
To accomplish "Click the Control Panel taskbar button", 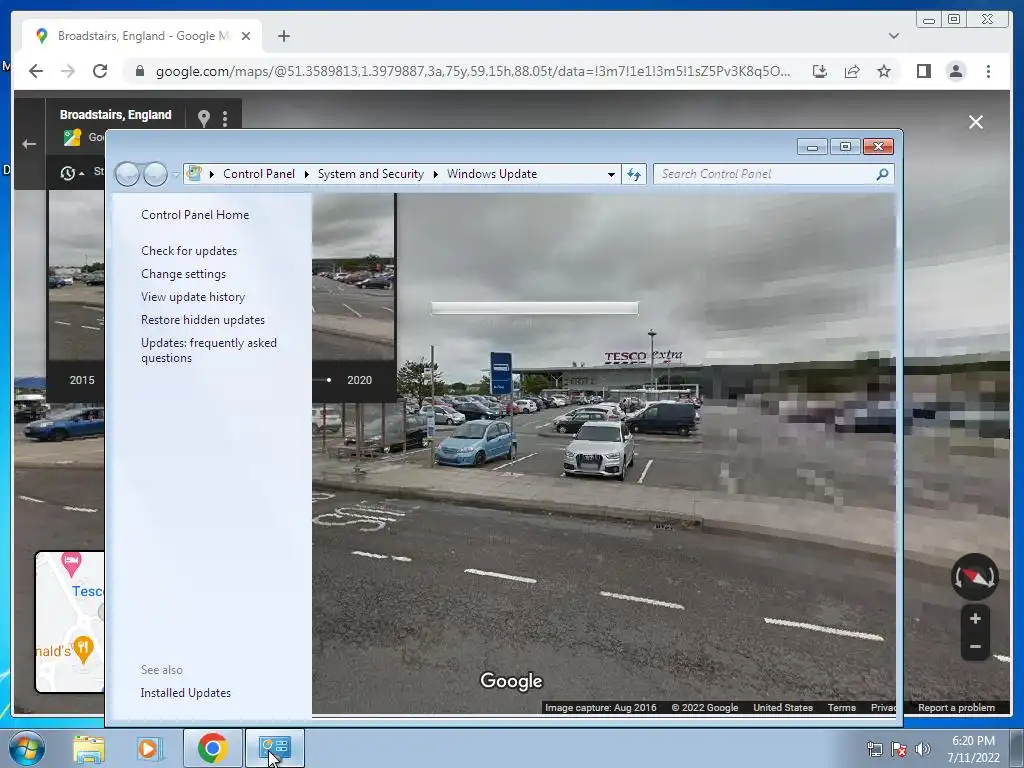I will tap(274, 748).
